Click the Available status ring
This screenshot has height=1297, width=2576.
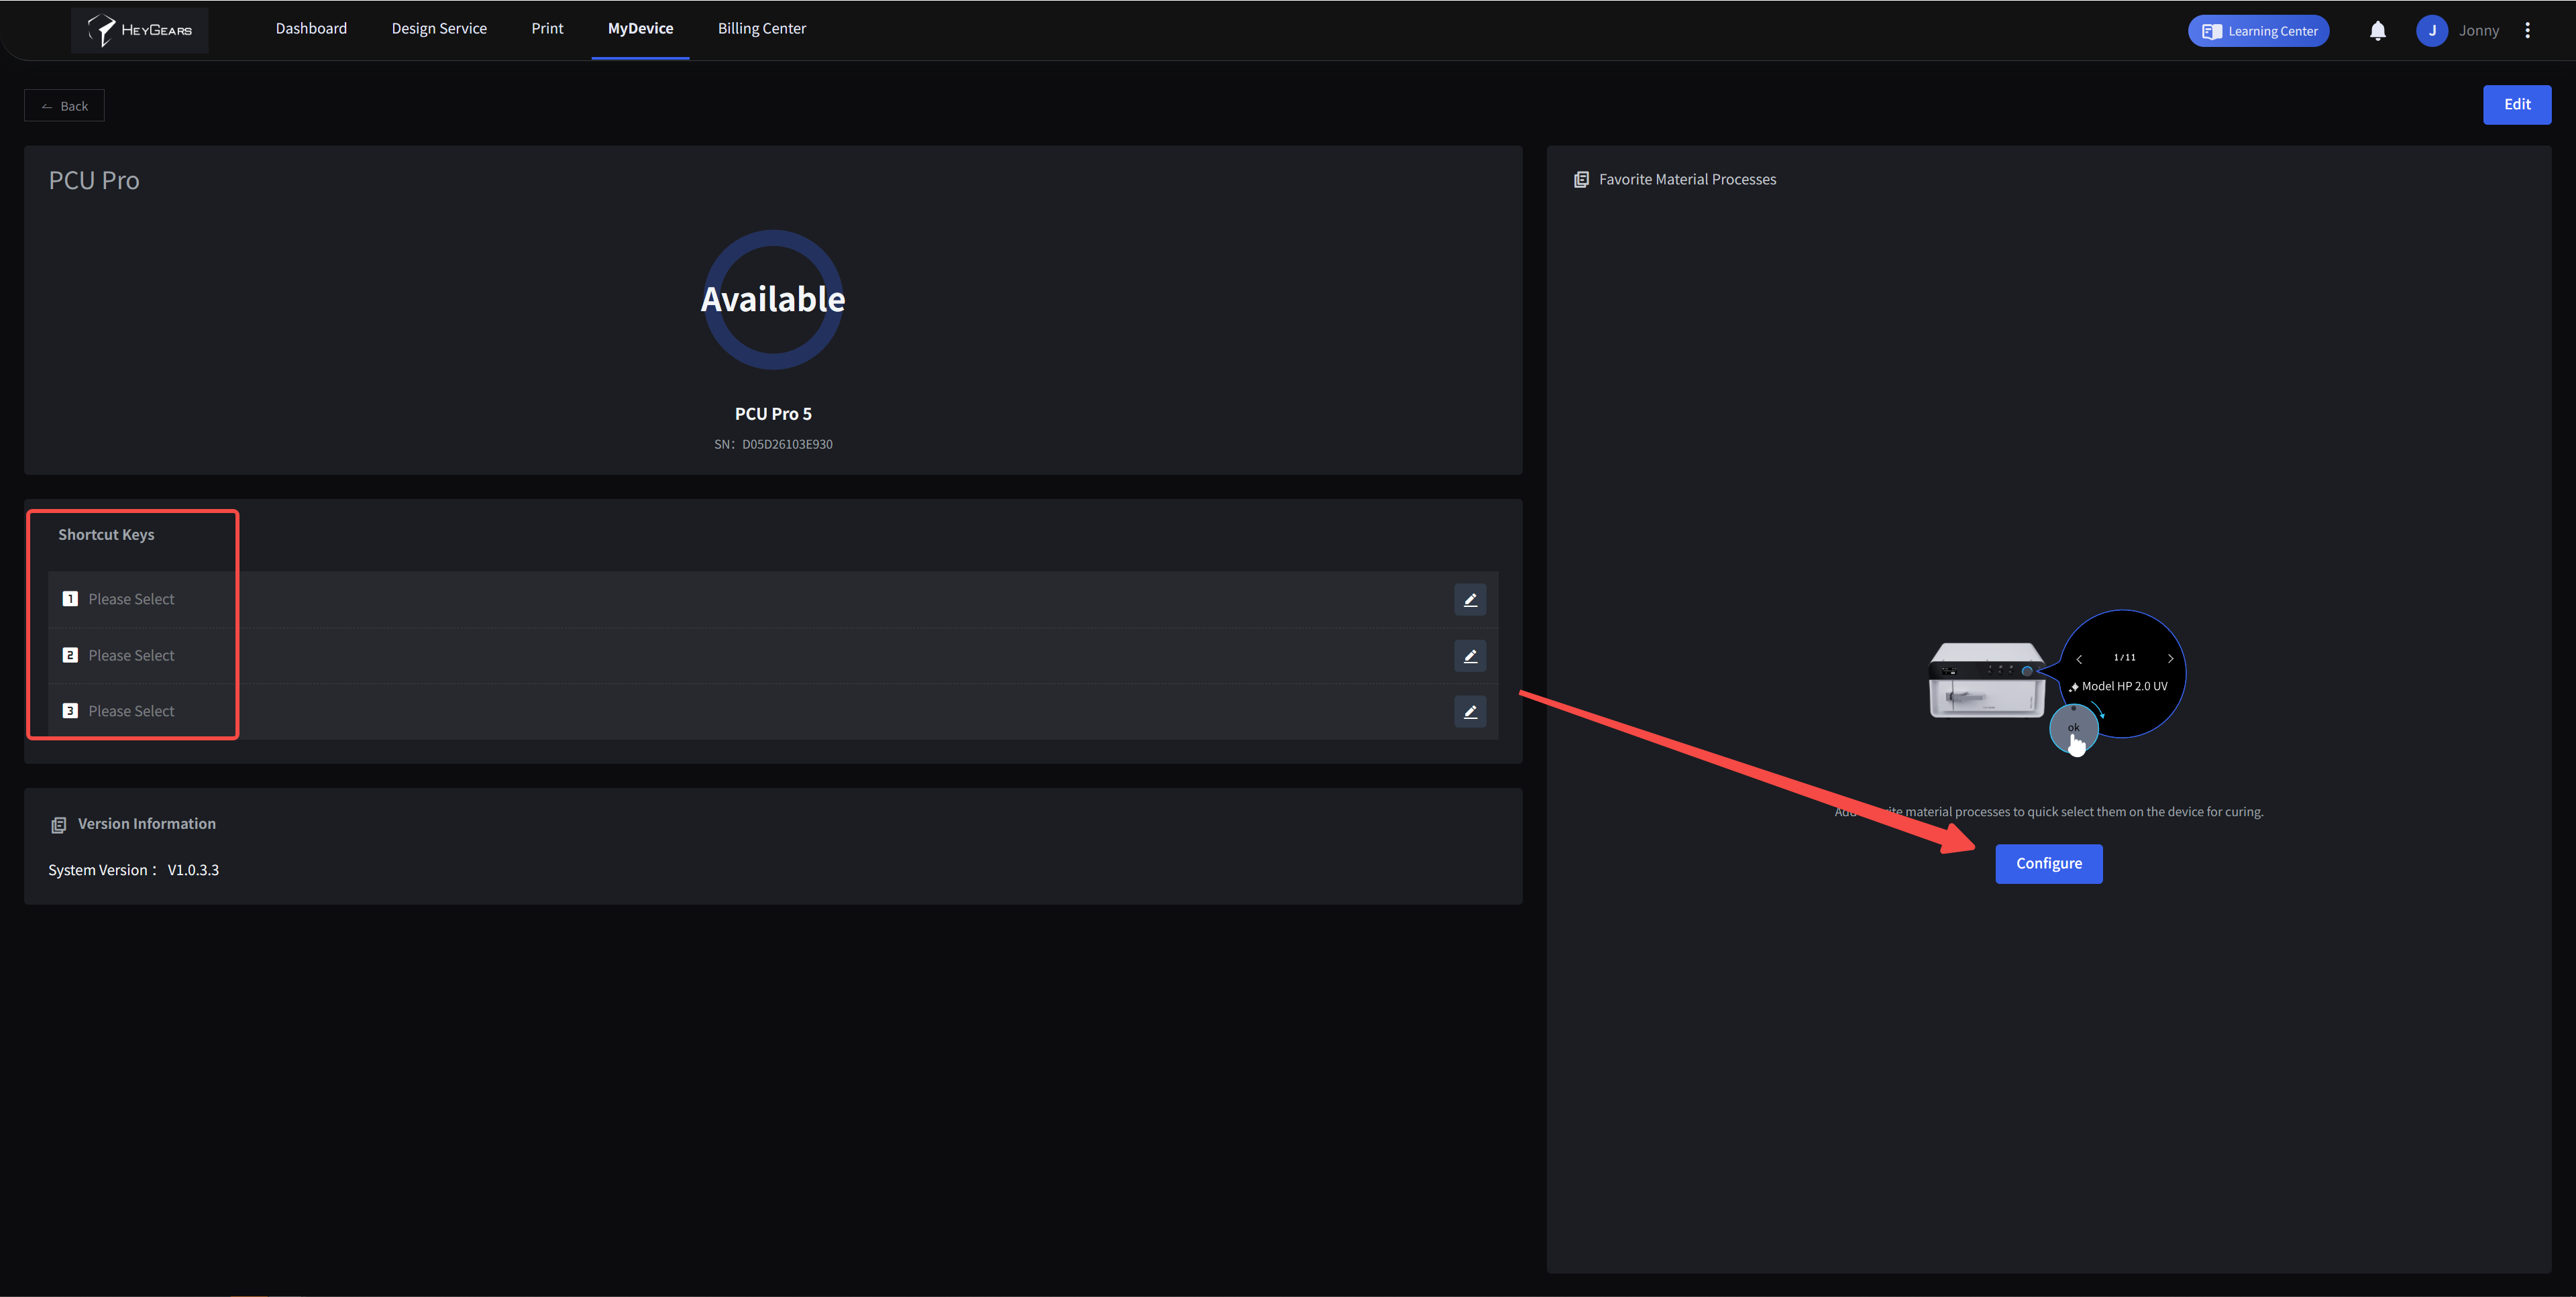tap(773, 299)
